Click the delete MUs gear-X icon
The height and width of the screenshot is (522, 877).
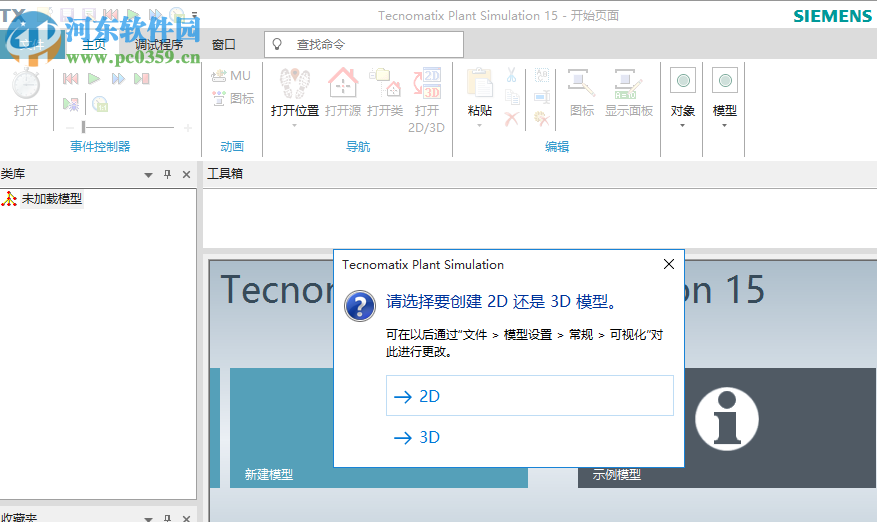pyautogui.click(x=542, y=119)
